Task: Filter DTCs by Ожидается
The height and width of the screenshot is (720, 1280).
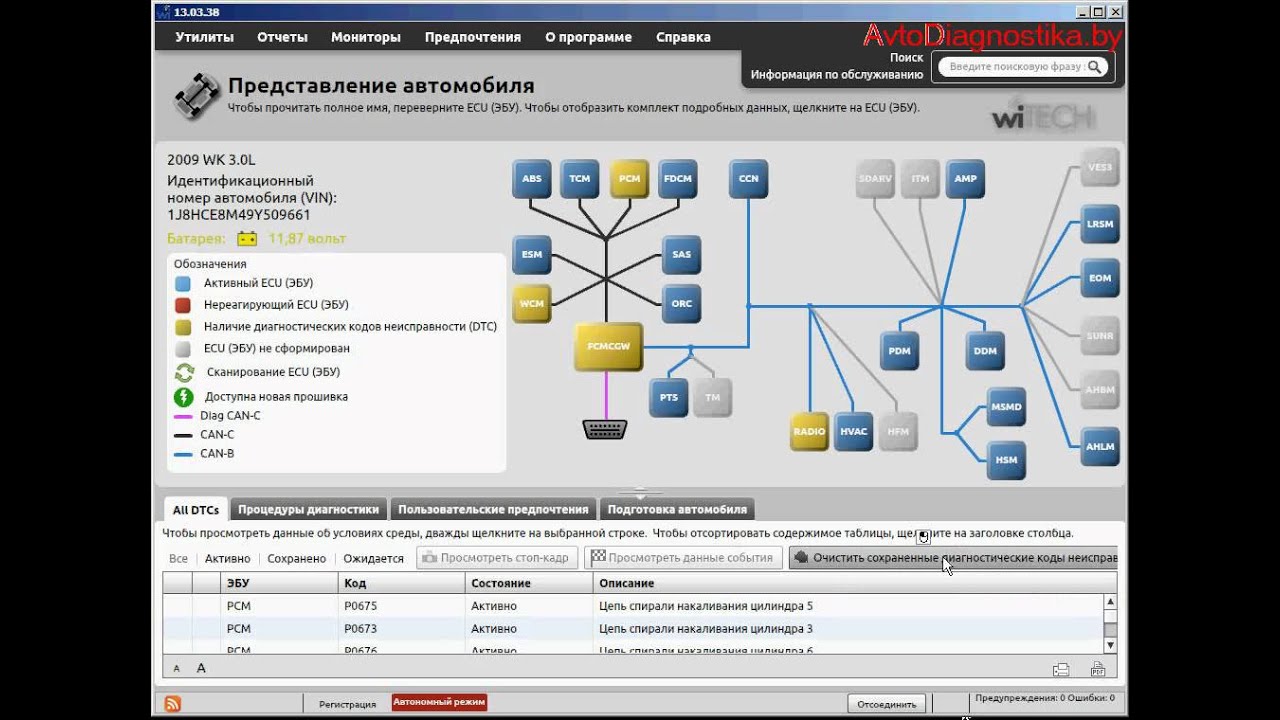Action: click(374, 558)
